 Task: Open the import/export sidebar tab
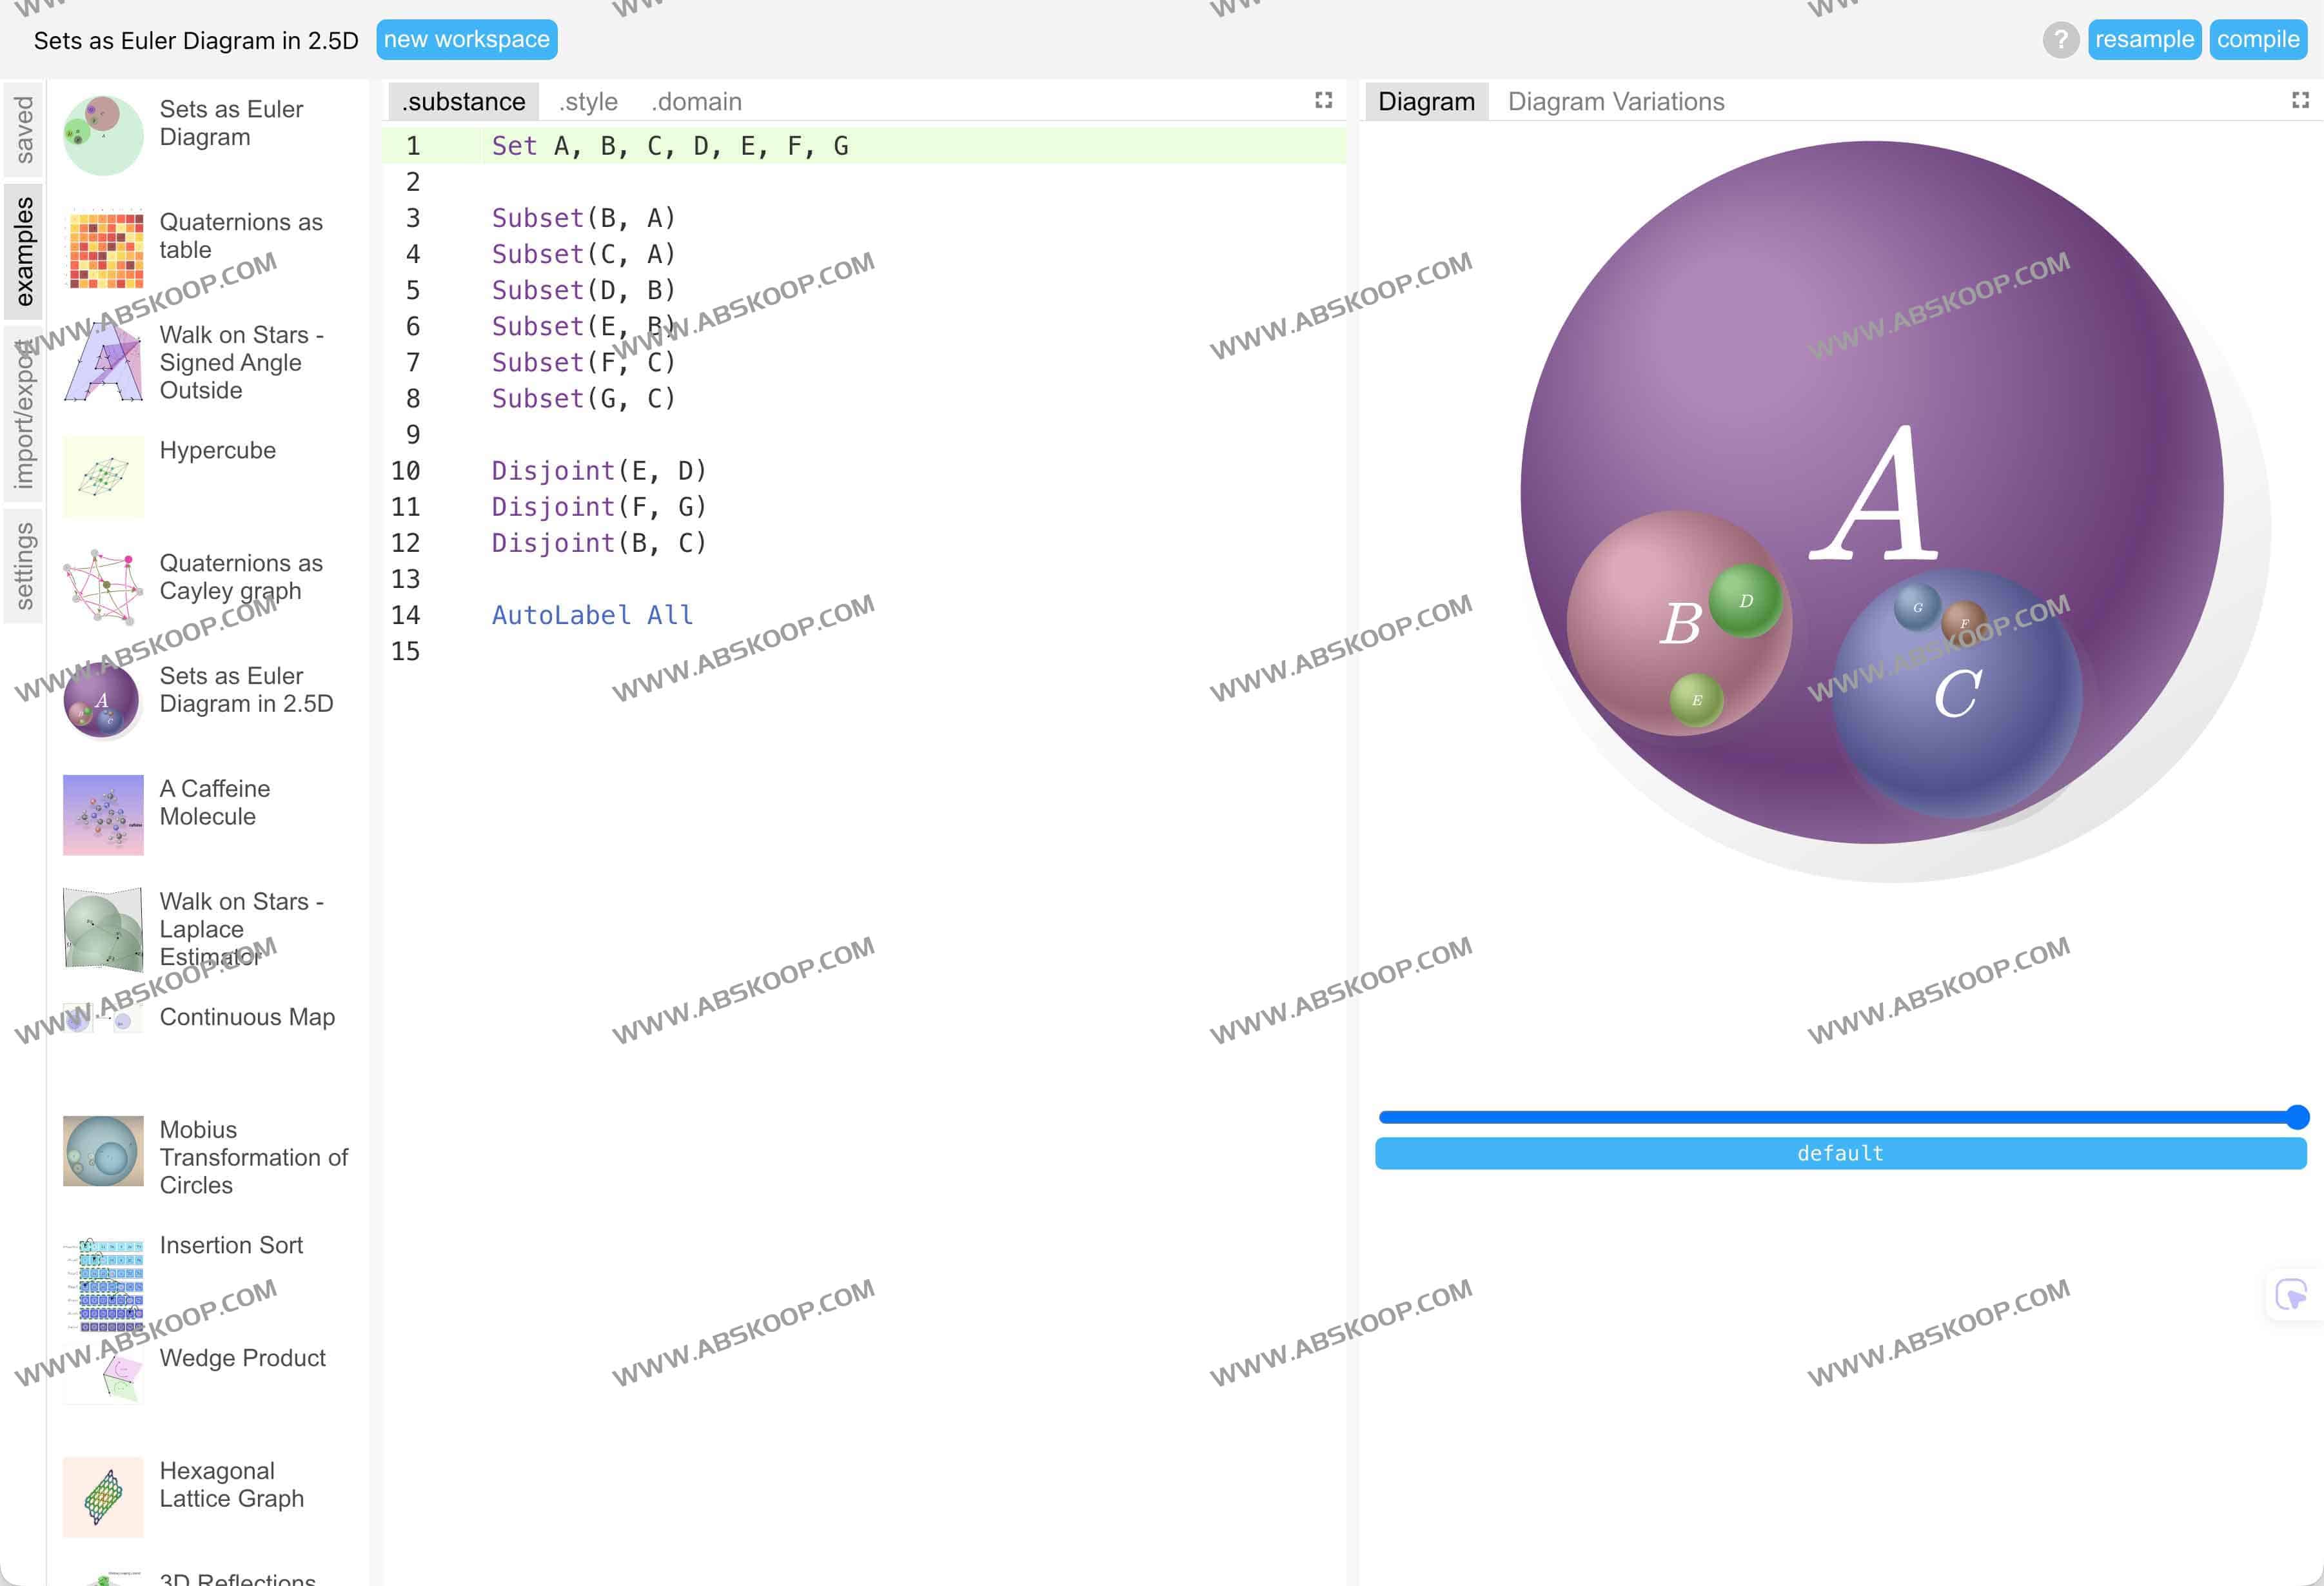click(x=24, y=414)
